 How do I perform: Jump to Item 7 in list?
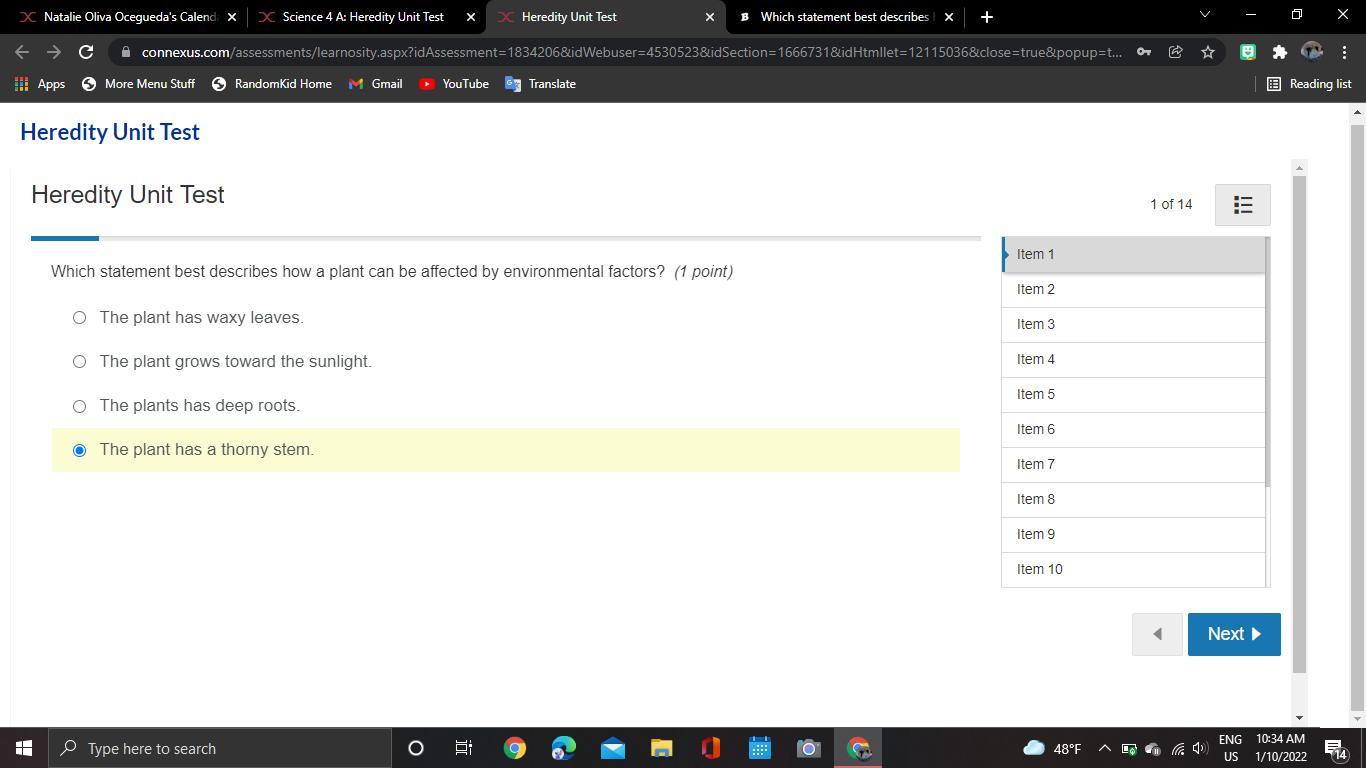pos(1134,465)
